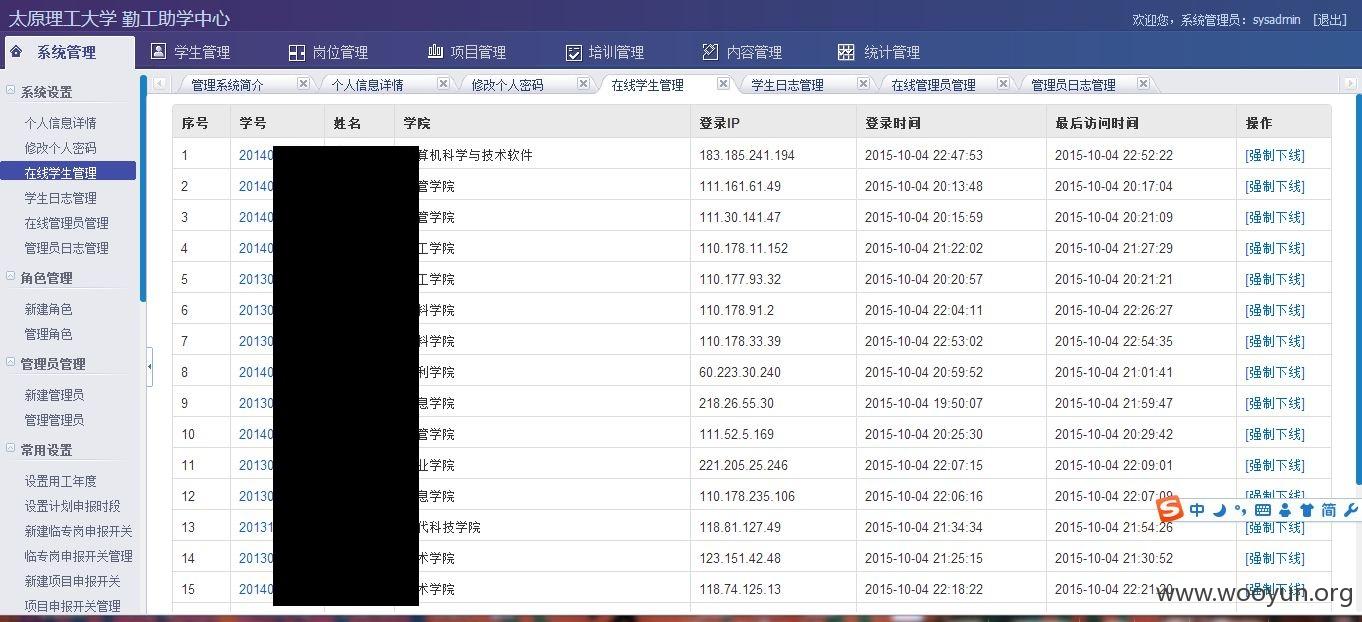The image size is (1362, 622).
Task: Click 强制下线 for IP 111.161.61.49
Action: (1275, 186)
